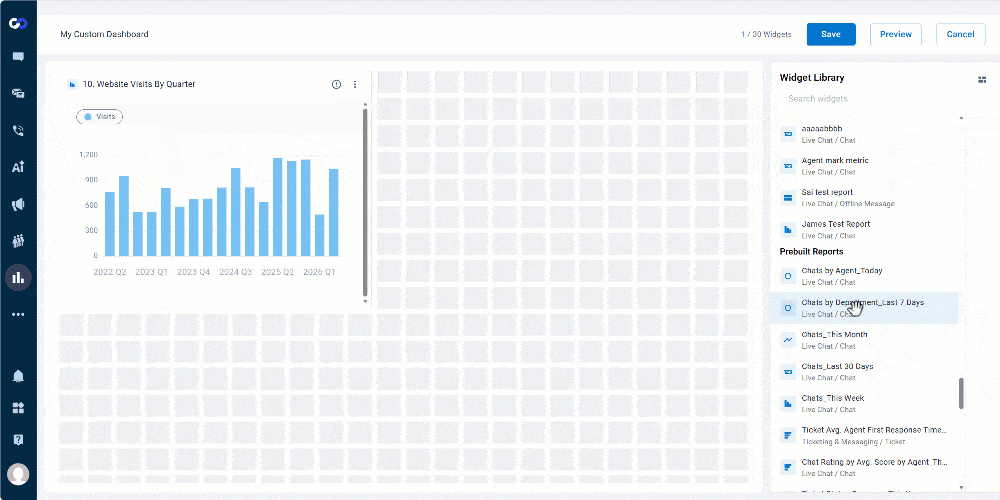Viewport: 1000px width, 500px height.
Task: Click the Website Visits widget vertical scrollbar
Action: tap(365, 202)
